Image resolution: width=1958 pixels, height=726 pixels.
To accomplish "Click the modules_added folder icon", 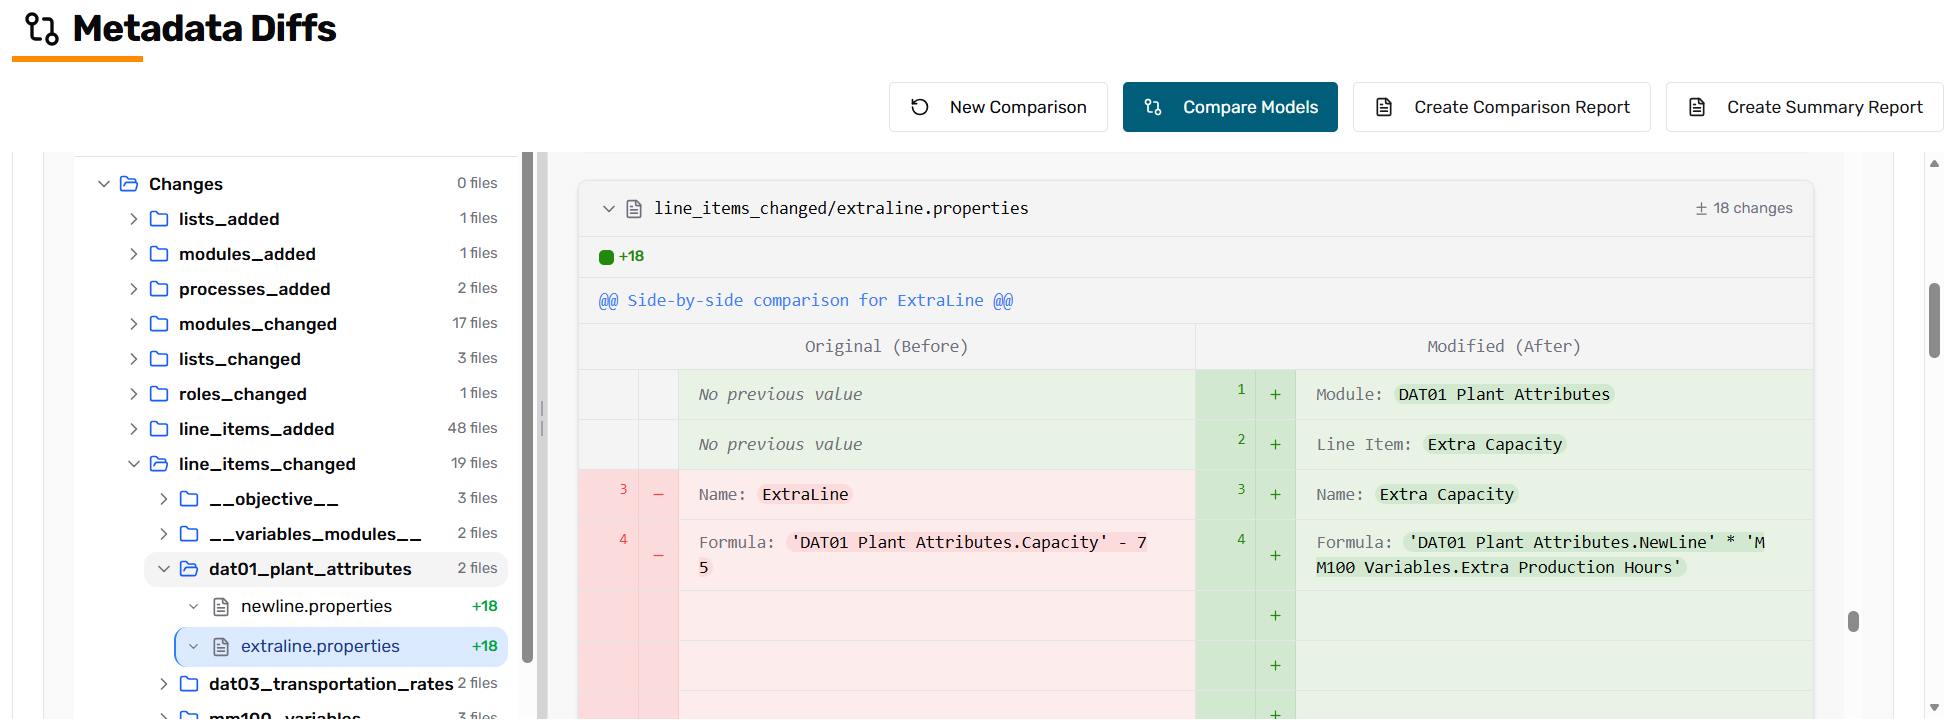I will pos(159,254).
